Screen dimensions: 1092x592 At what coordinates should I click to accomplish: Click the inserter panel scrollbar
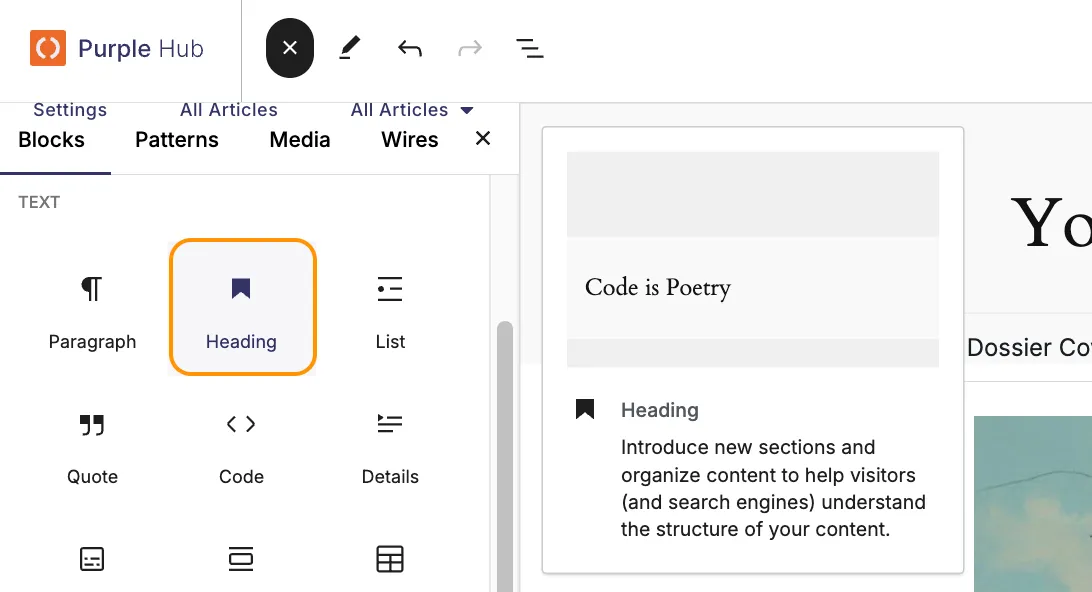pos(505,456)
